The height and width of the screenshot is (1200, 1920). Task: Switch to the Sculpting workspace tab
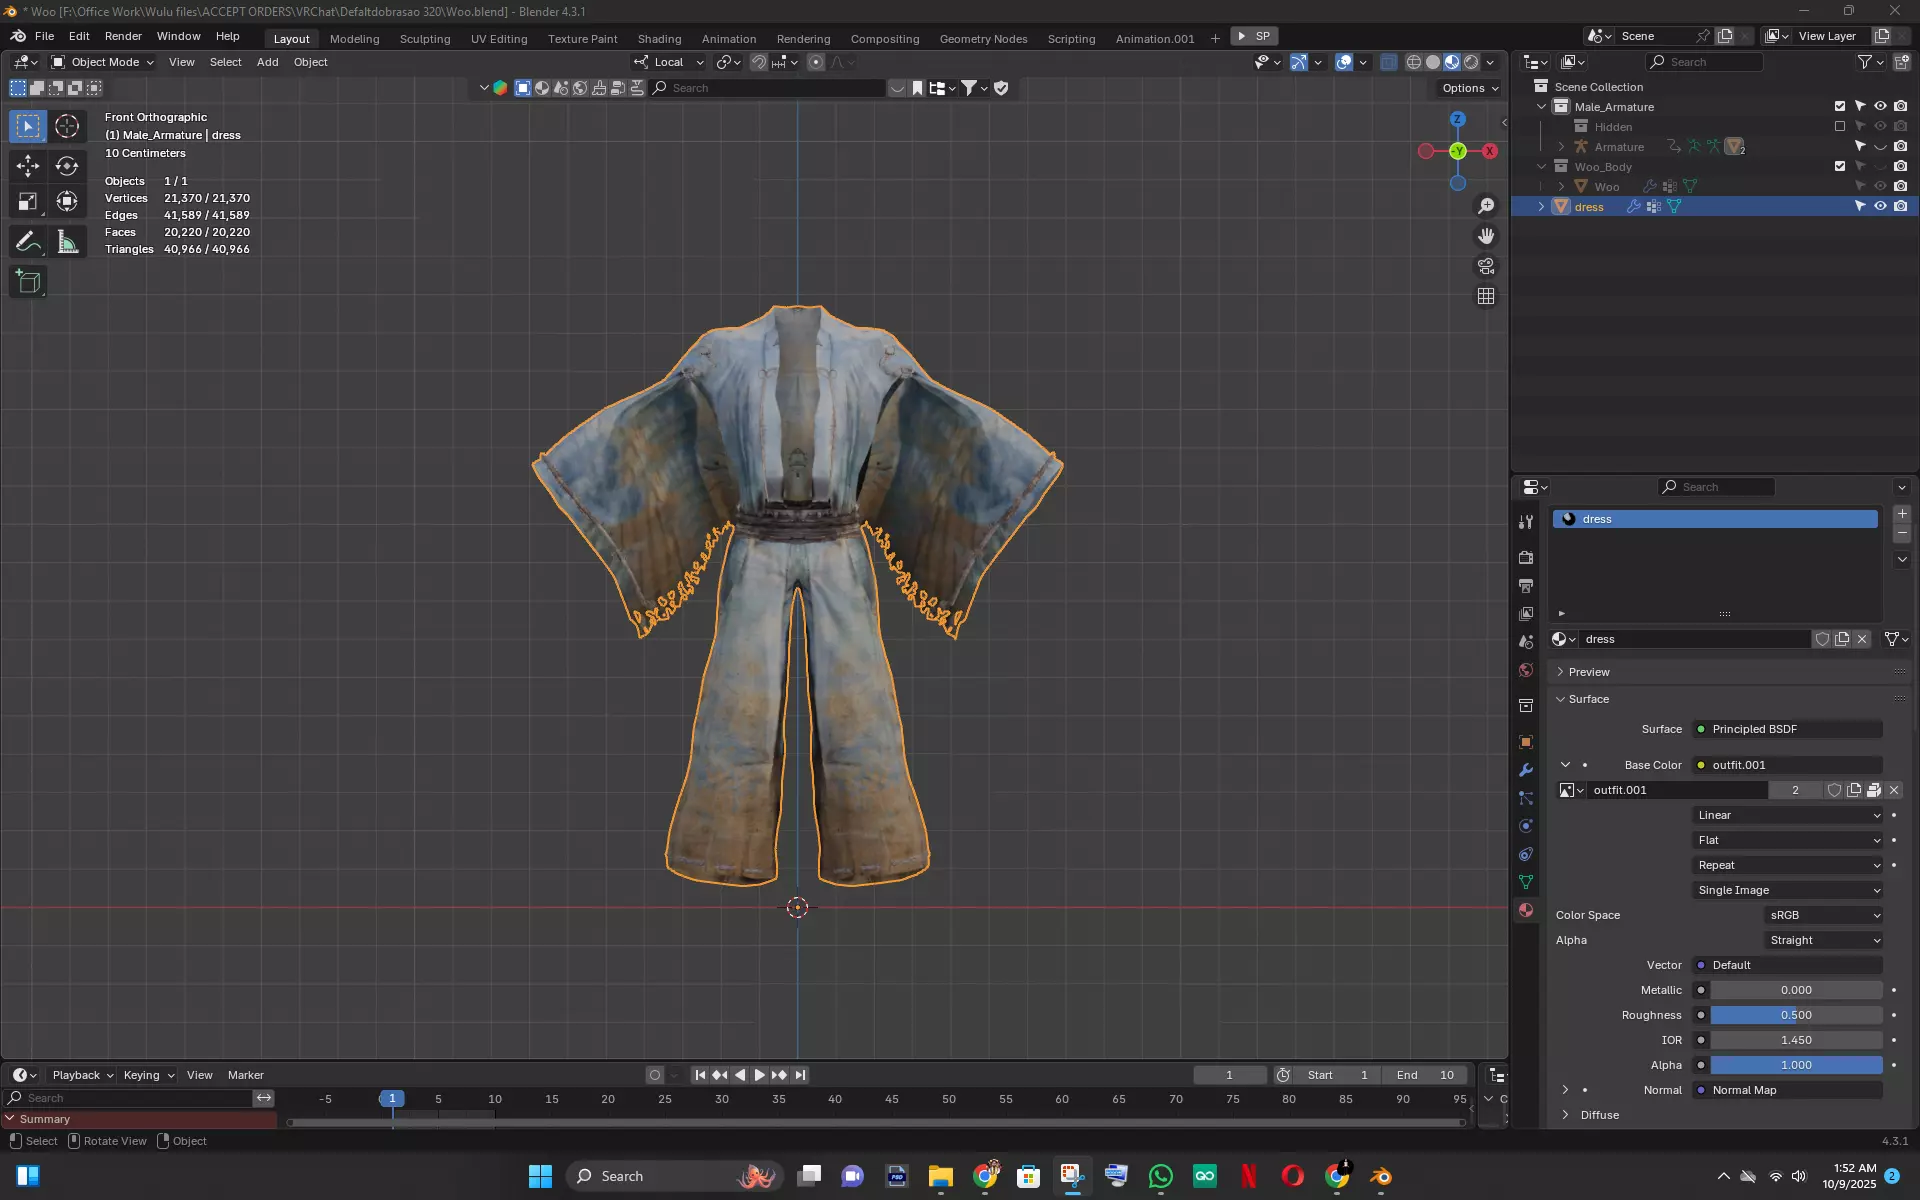point(425,39)
